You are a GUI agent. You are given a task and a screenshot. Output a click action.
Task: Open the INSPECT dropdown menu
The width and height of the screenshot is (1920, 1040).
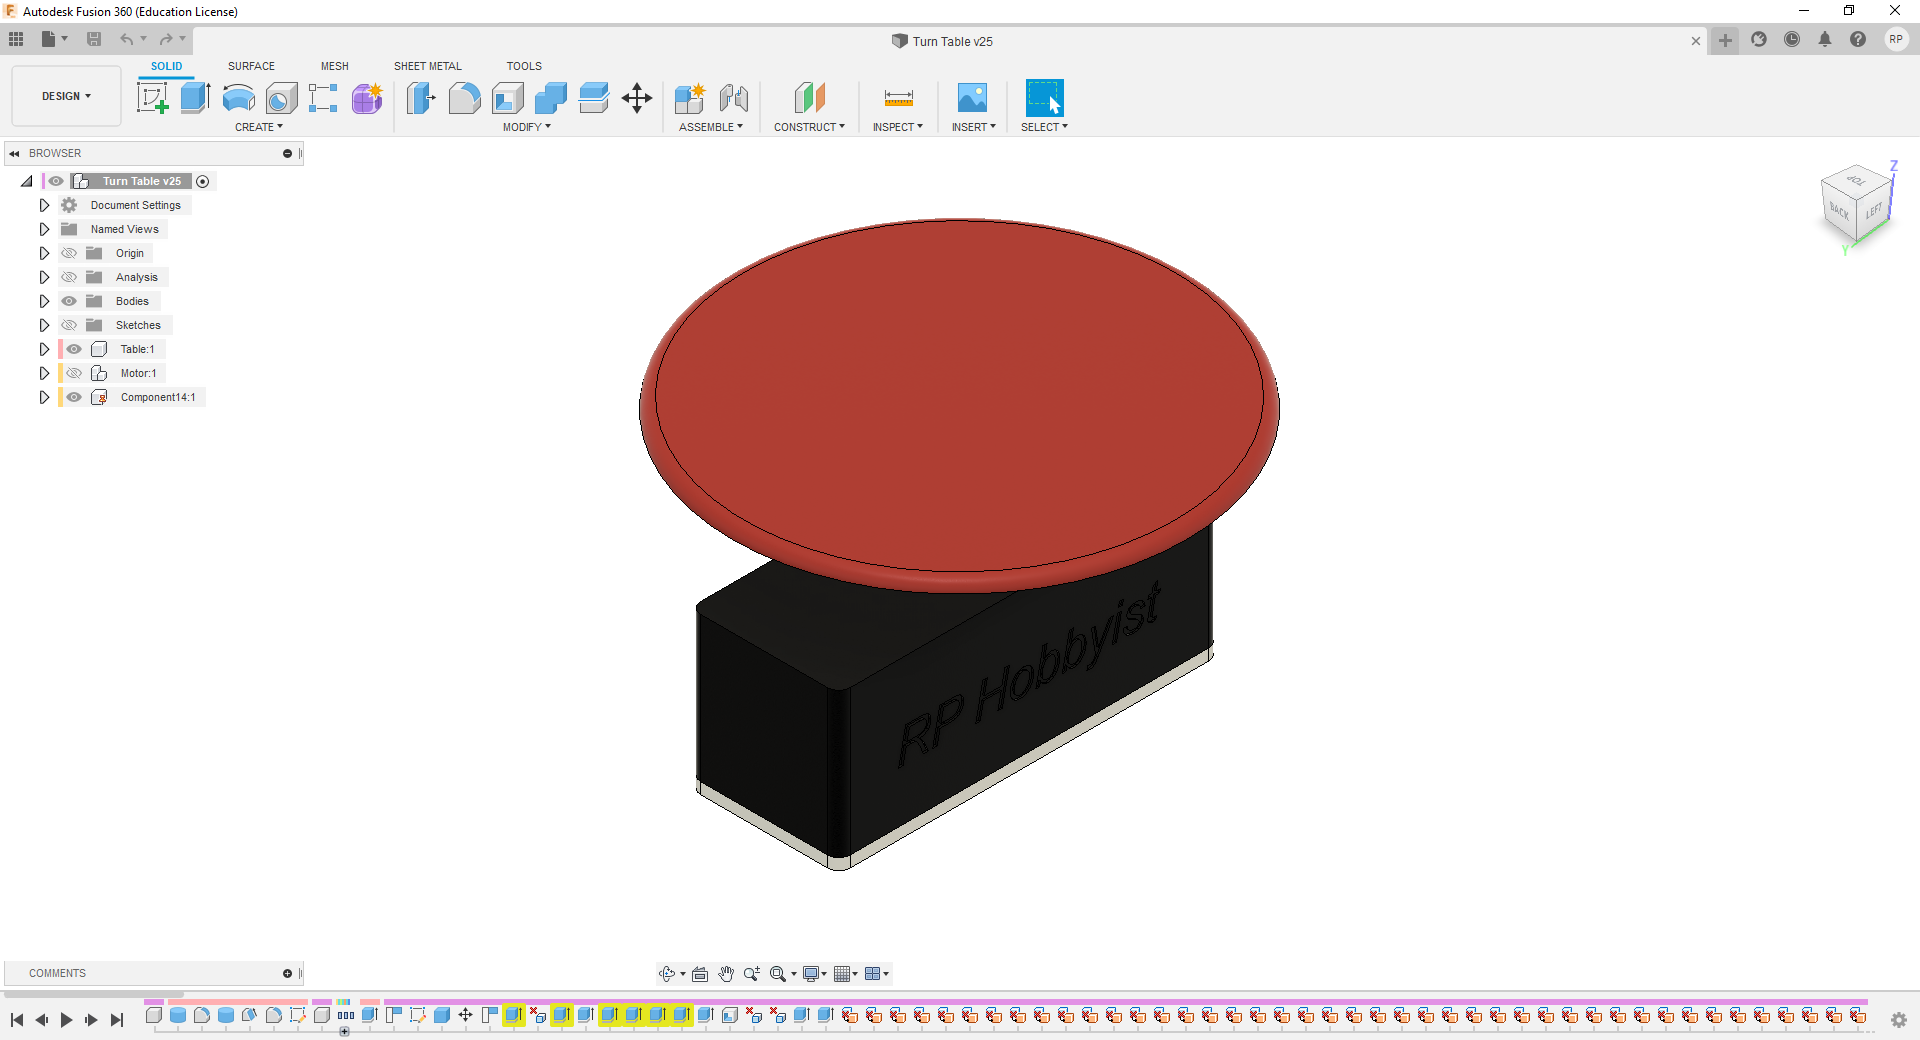(898, 127)
